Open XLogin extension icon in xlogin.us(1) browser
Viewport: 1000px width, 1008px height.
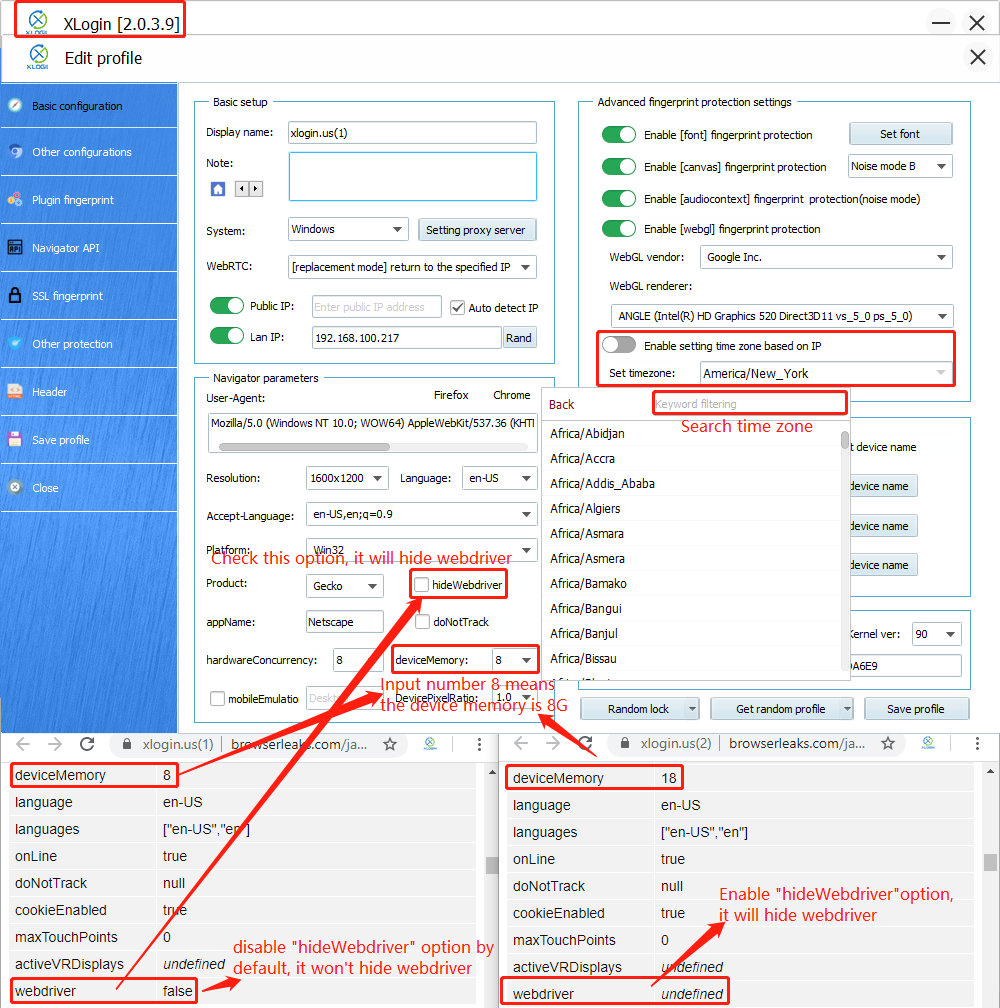click(430, 744)
